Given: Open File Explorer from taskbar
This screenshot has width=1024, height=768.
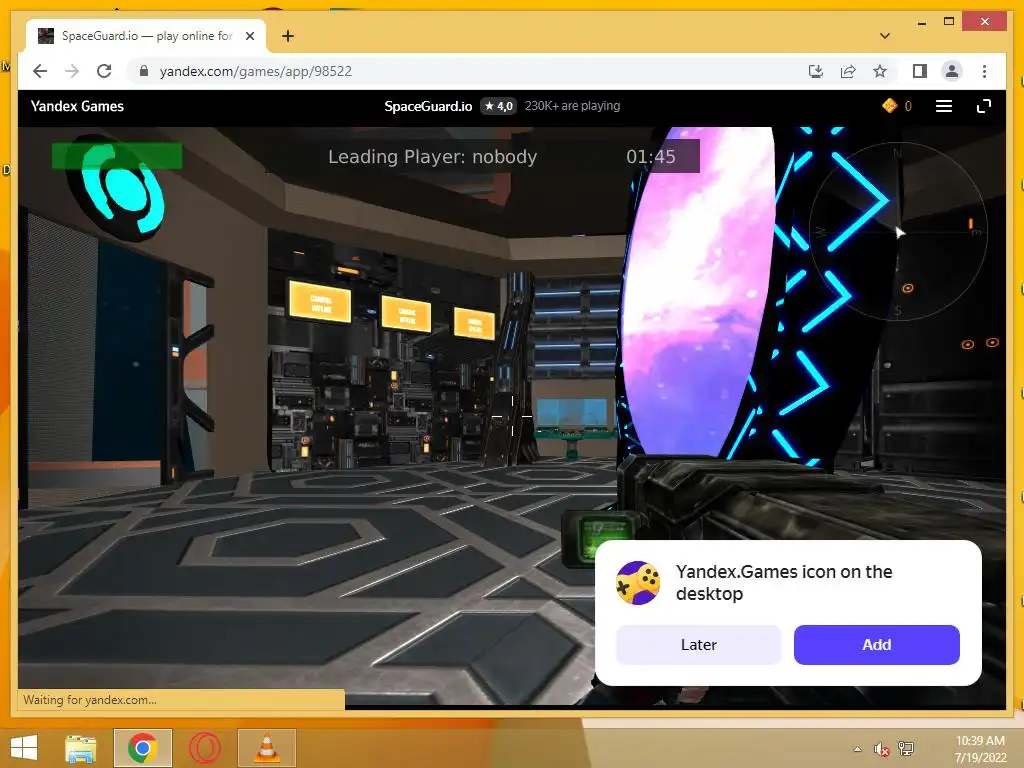Looking at the screenshot, I should [x=81, y=748].
